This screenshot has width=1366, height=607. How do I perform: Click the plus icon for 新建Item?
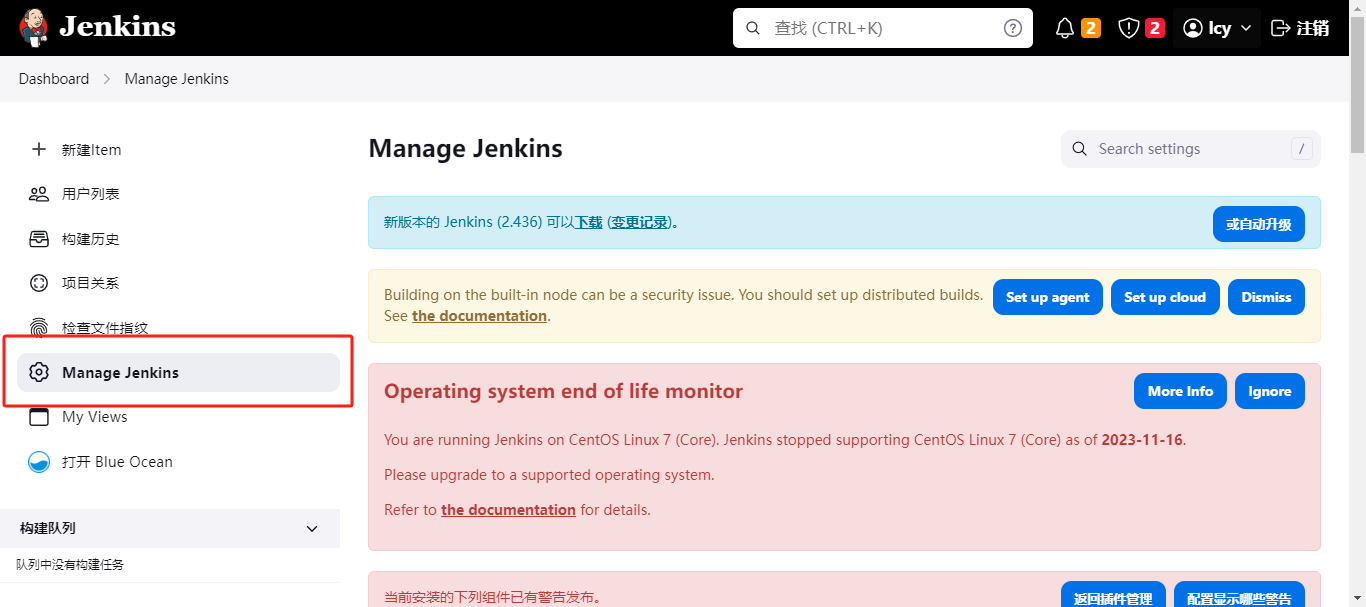click(39, 149)
